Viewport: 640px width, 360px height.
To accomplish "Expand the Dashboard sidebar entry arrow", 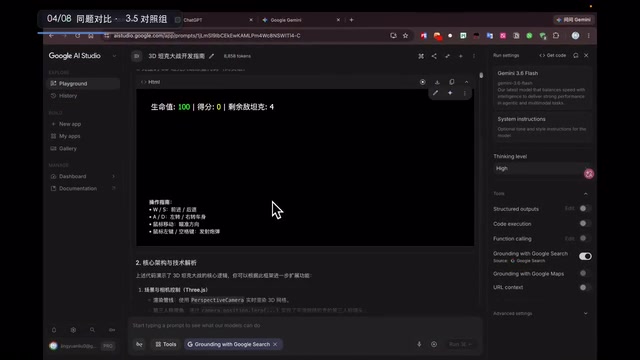I will click(x=113, y=176).
